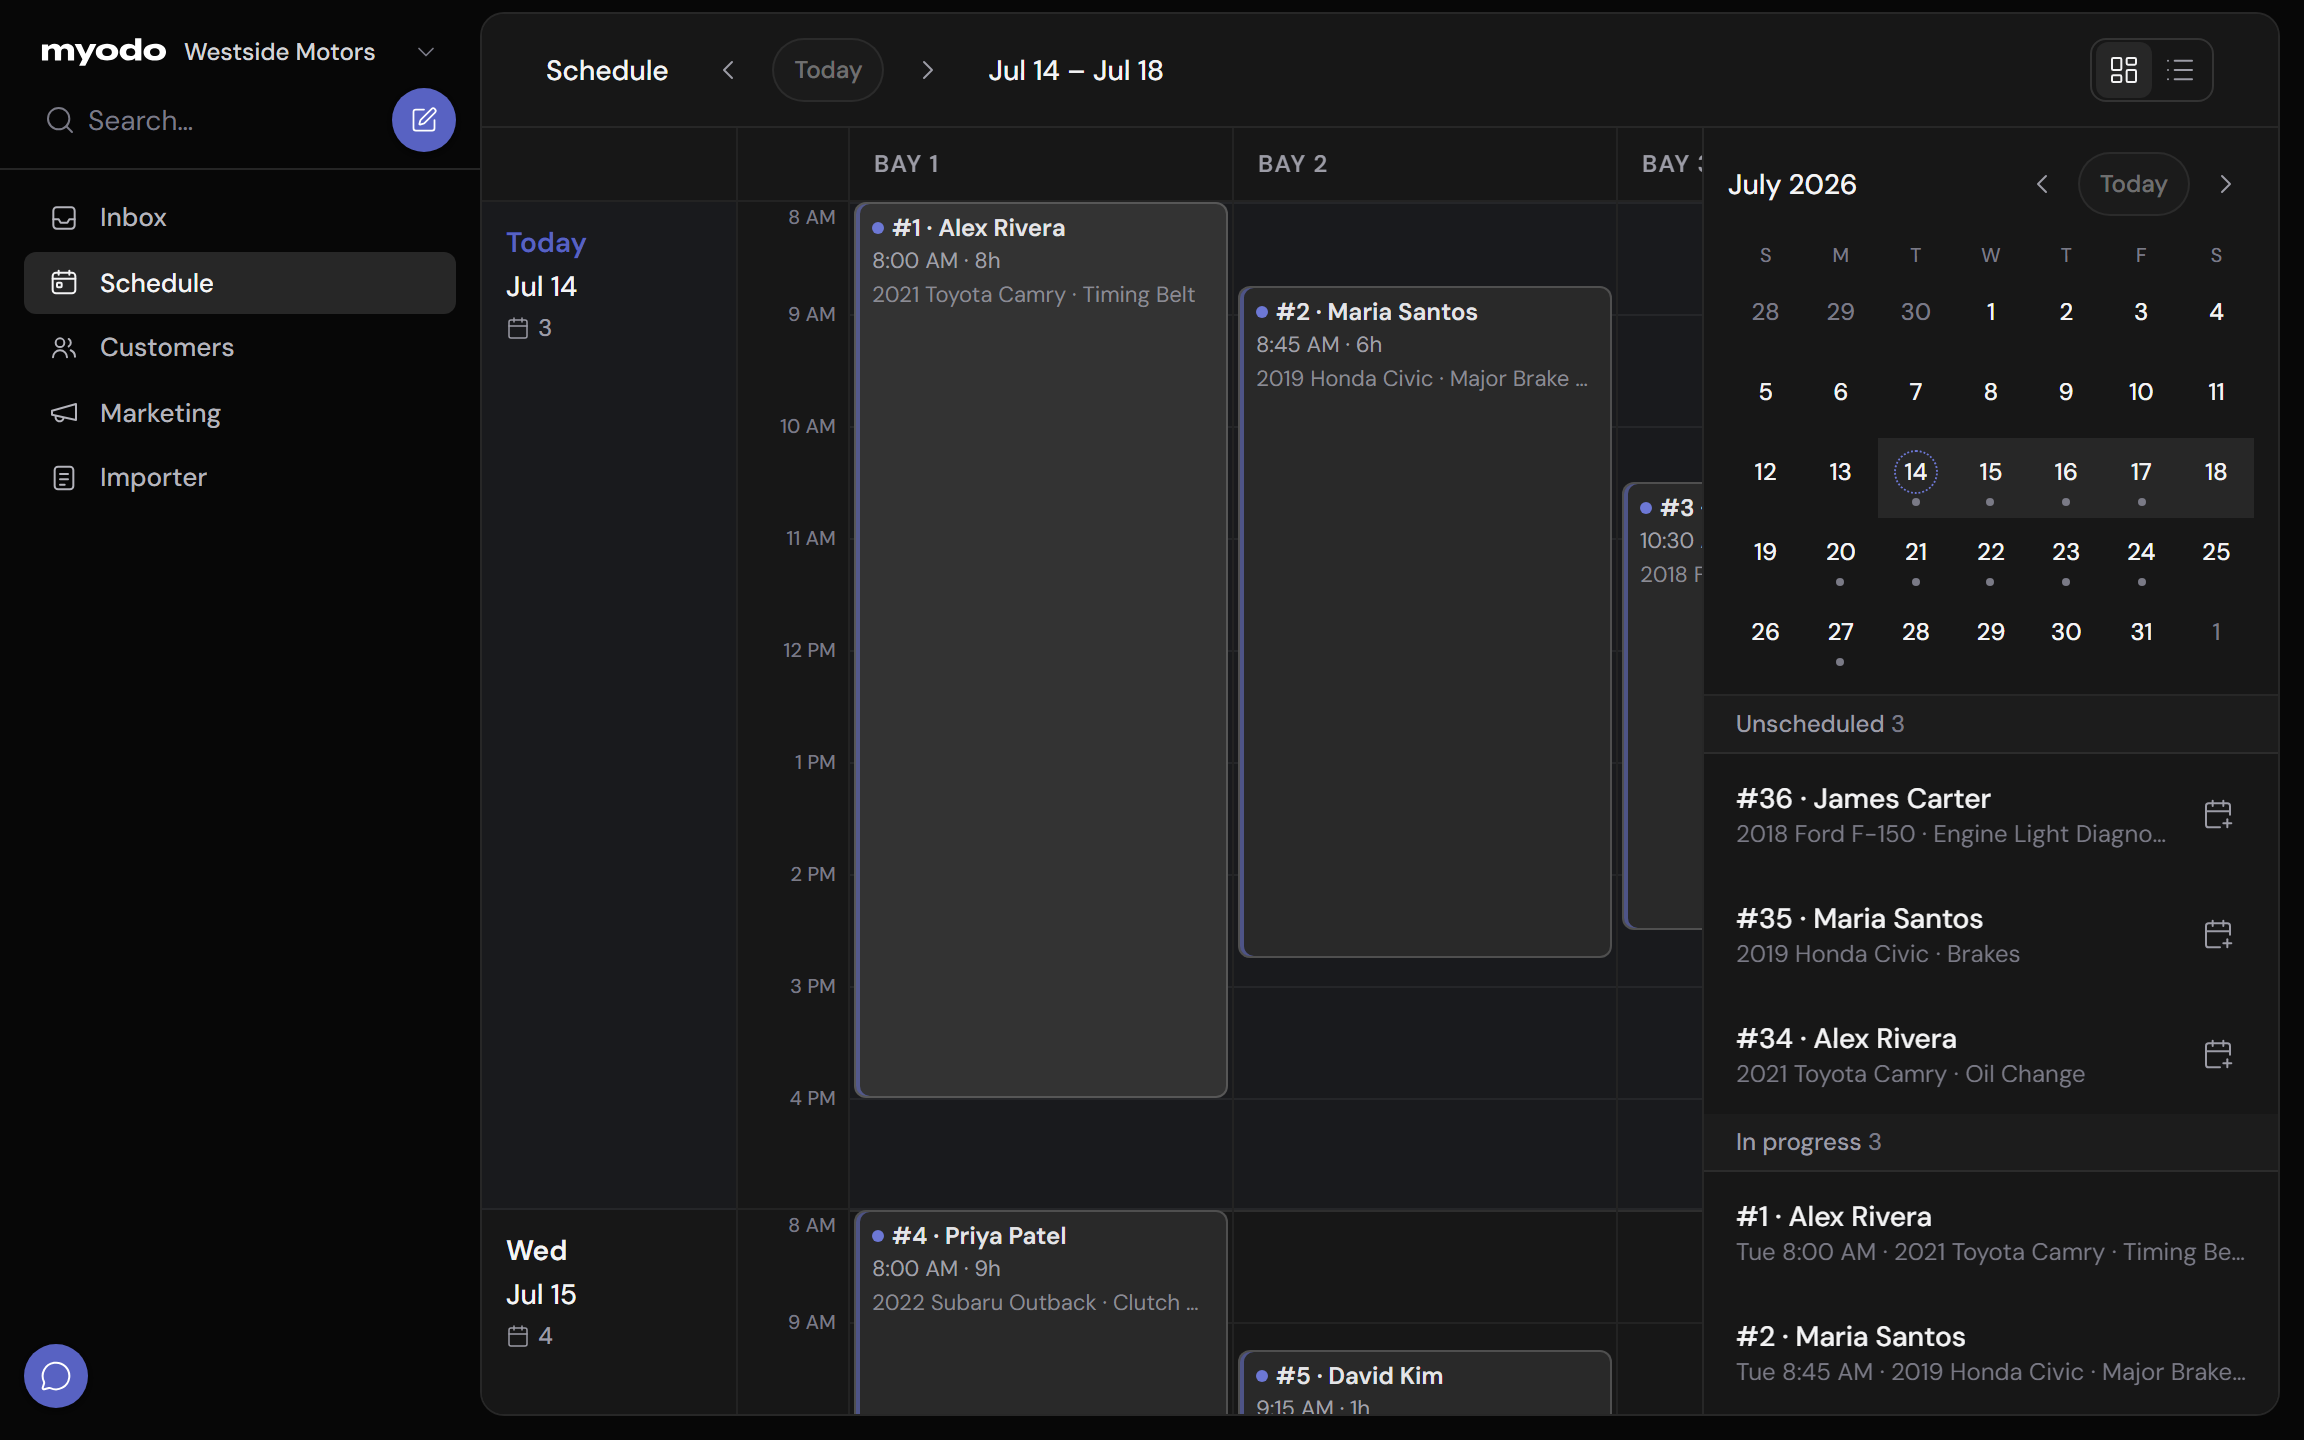
Task: Select July 27 in the mini calendar
Action: point(1840,632)
